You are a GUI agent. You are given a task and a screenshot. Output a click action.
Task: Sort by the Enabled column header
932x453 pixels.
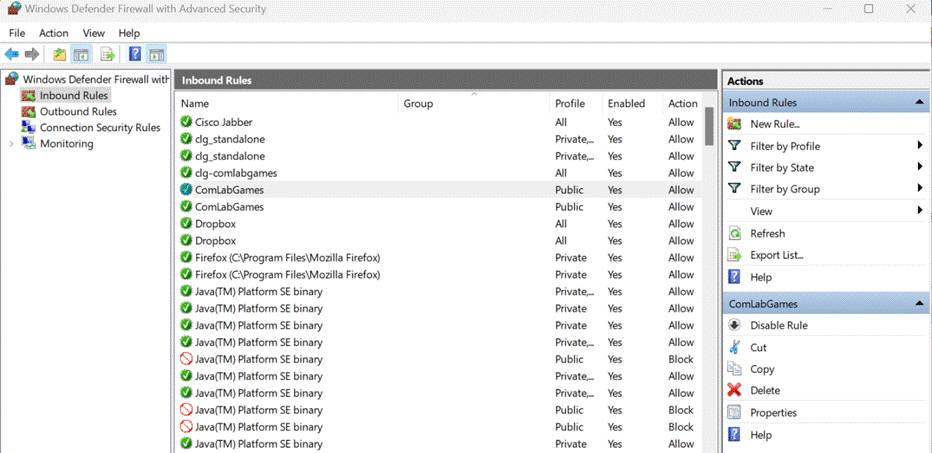632,103
